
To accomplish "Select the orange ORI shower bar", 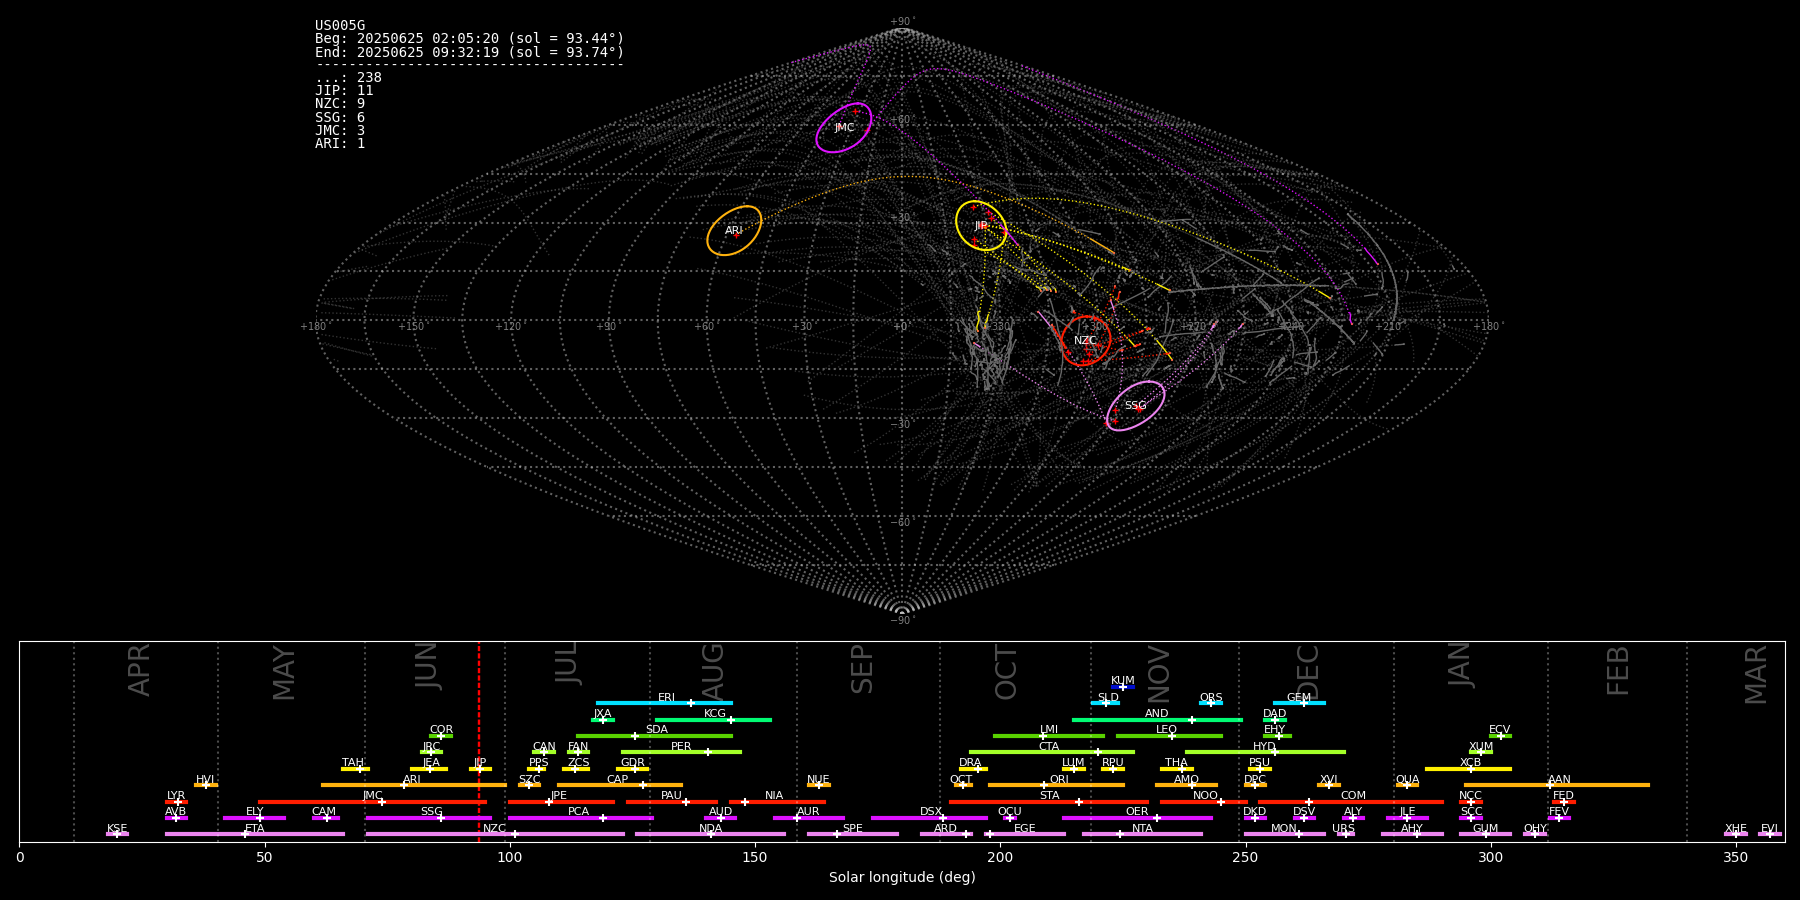I will (x=1056, y=785).
